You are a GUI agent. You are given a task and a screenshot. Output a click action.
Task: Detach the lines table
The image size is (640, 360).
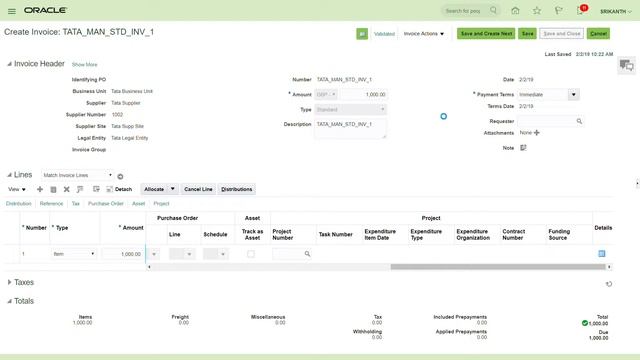coord(119,189)
